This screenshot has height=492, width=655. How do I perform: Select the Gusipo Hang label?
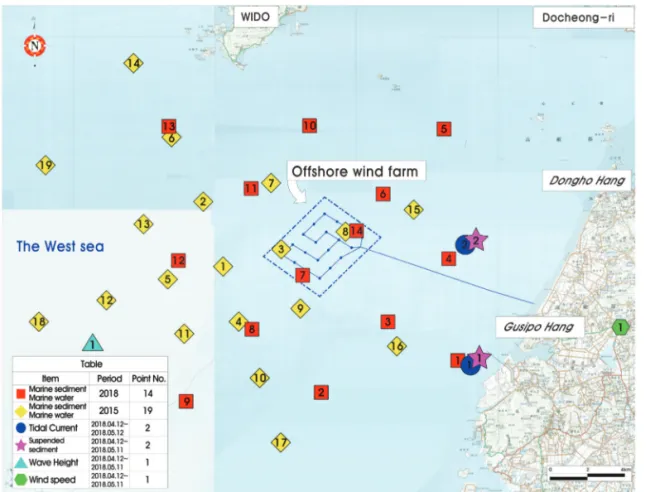click(x=538, y=327)
